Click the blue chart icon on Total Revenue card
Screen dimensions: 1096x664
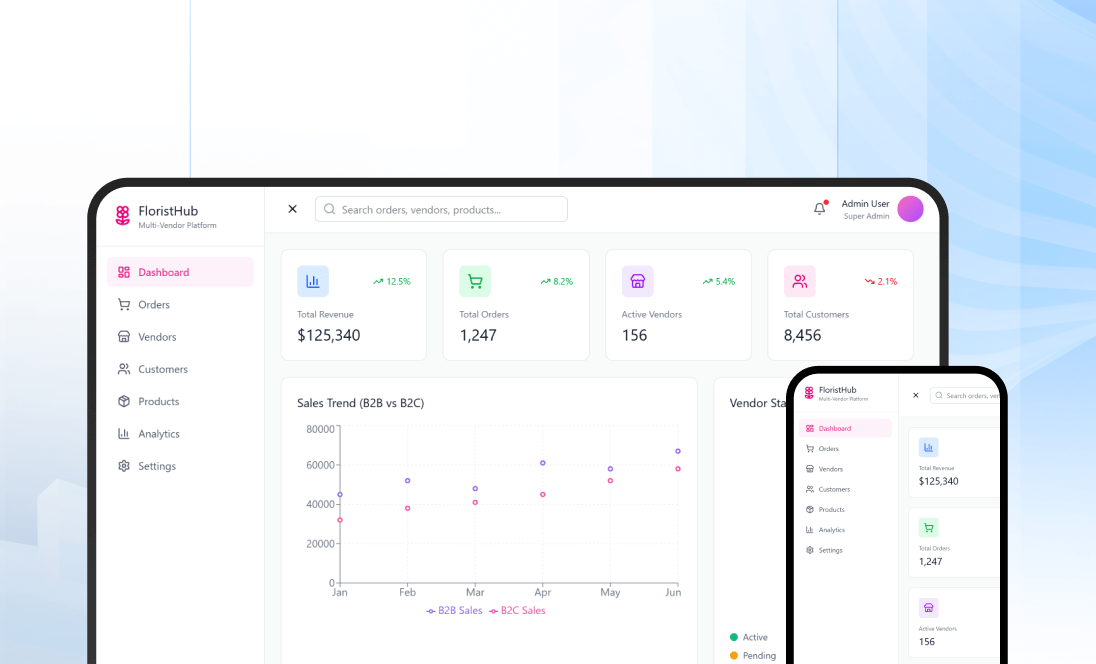(x=313, y=281)
